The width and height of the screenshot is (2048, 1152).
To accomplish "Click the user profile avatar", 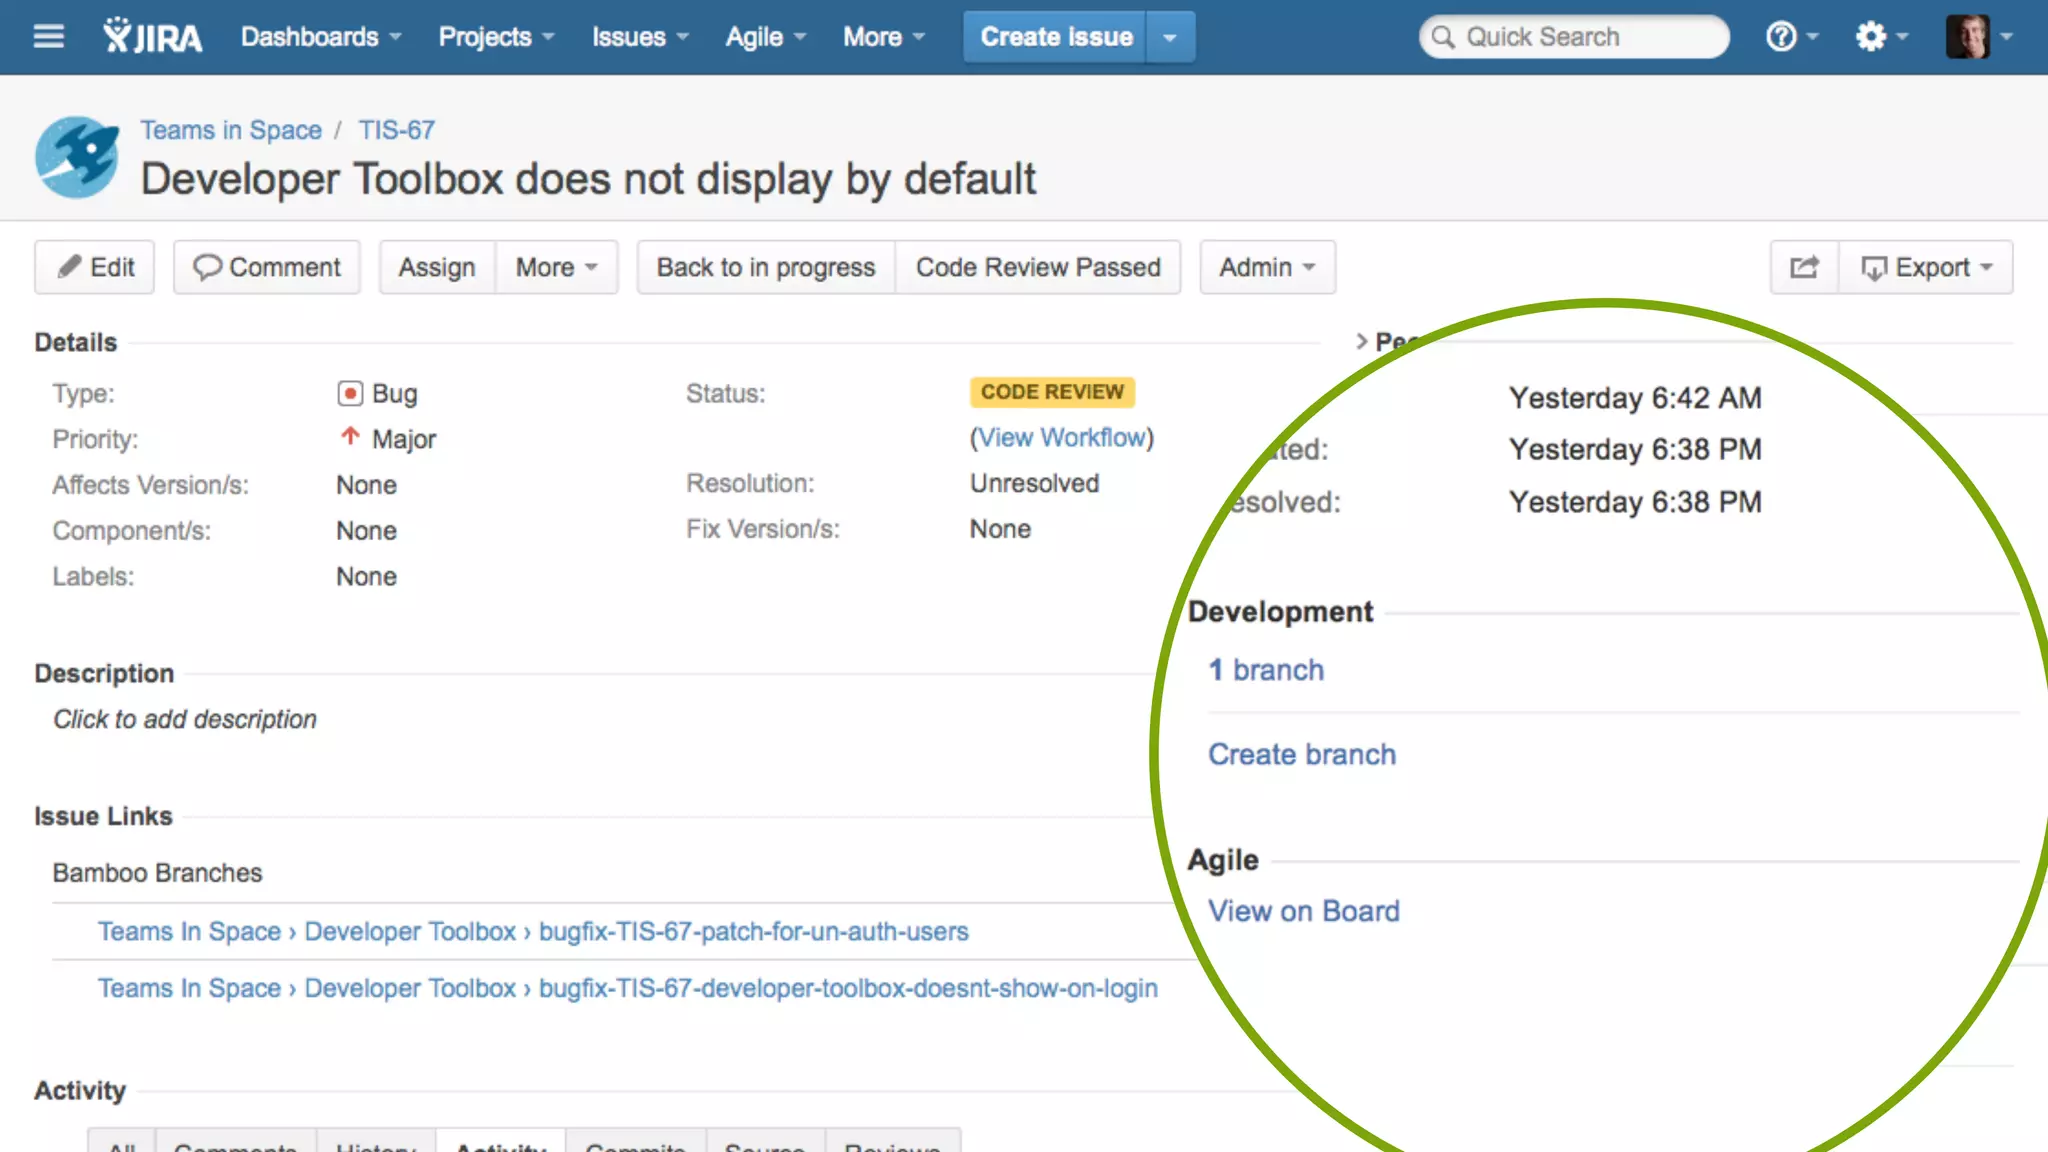I will [x=1968, y=37].
